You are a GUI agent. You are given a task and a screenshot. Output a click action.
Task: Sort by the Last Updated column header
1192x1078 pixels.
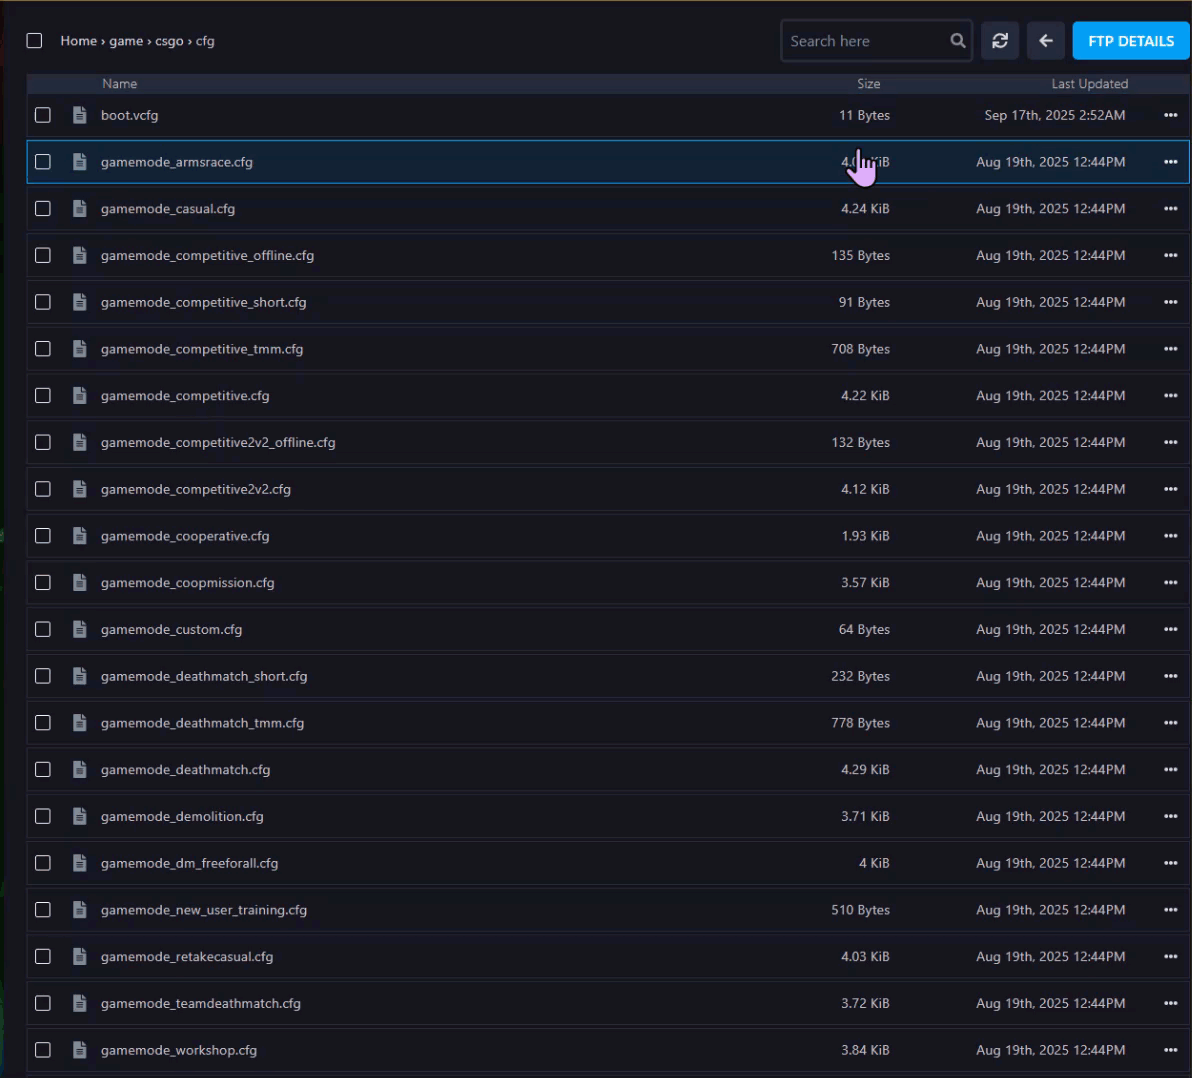1089,84
